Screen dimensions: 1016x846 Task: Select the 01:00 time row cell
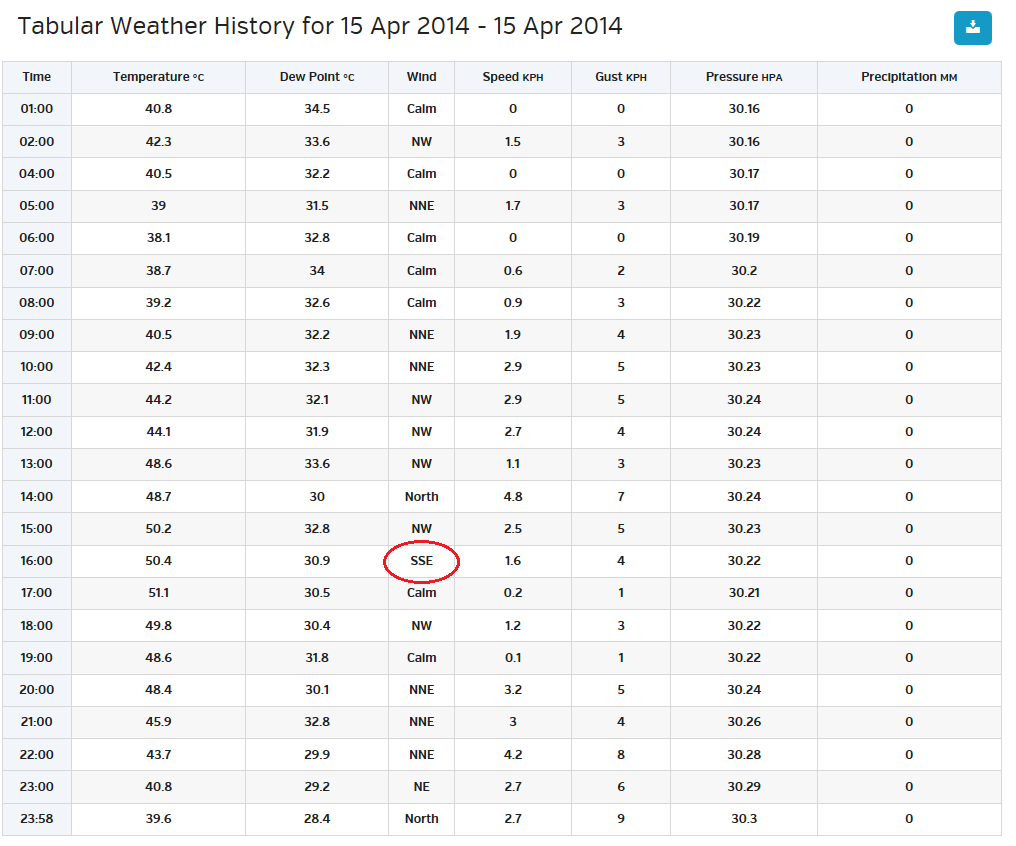point(37,109)
